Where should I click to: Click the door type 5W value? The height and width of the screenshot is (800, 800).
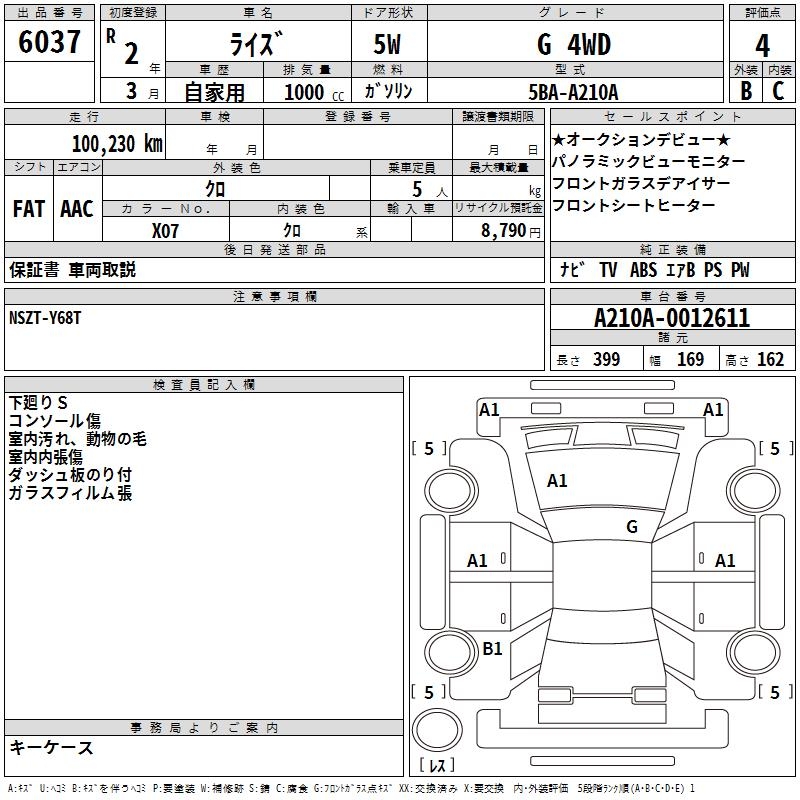coord(387,44)
